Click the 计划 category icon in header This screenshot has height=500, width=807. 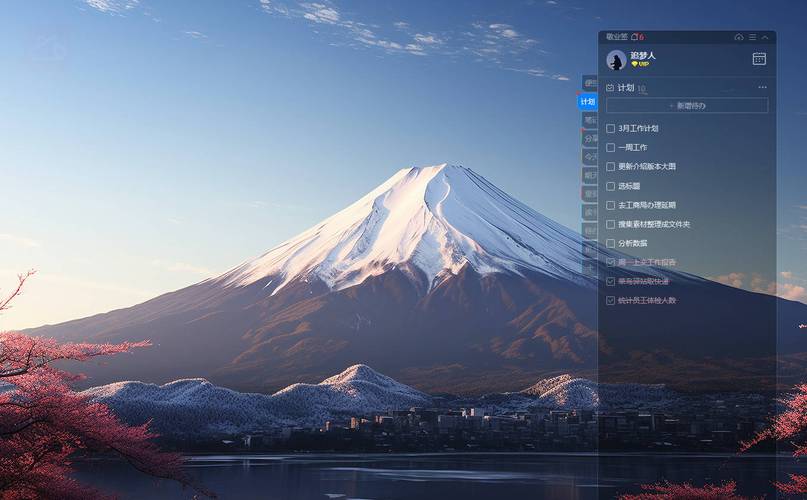click(x=610, y=88)
